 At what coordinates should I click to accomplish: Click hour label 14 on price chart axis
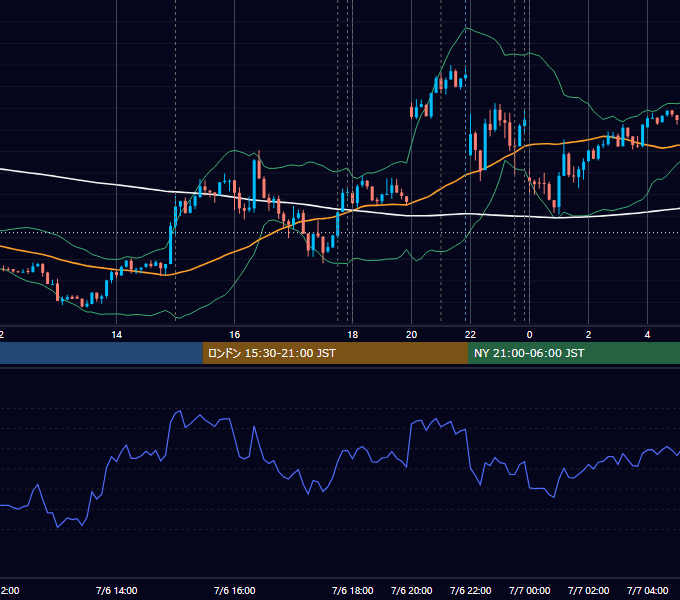point(117,335)
